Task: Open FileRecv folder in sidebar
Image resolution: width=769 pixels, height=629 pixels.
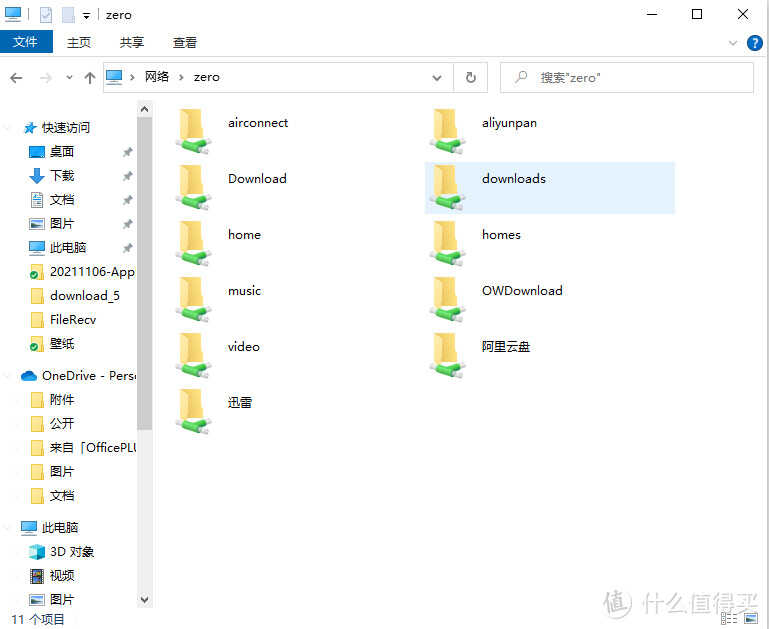Action: click(73, 320)
